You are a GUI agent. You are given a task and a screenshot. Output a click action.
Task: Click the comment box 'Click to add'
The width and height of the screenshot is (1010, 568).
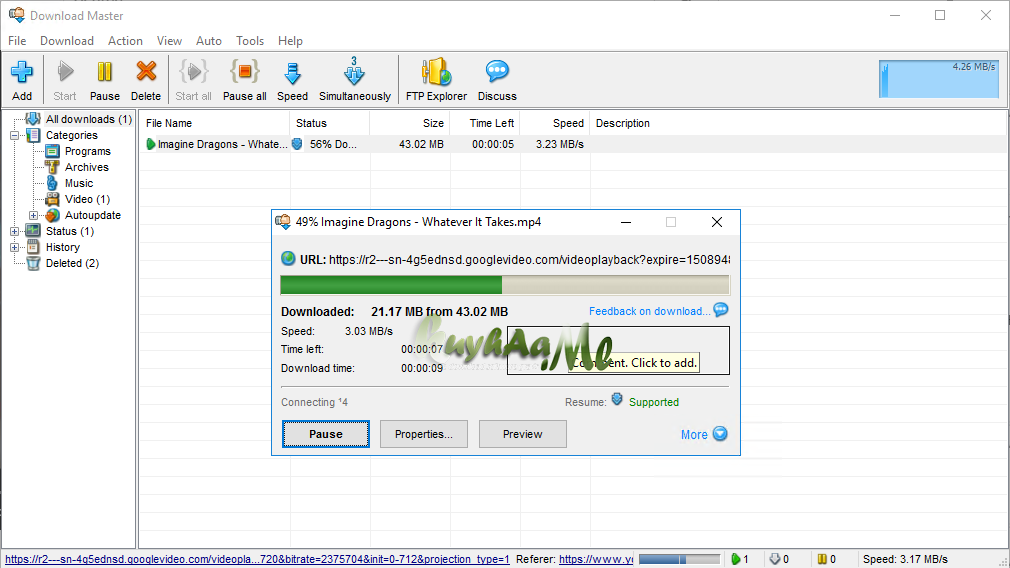[618, 350]
